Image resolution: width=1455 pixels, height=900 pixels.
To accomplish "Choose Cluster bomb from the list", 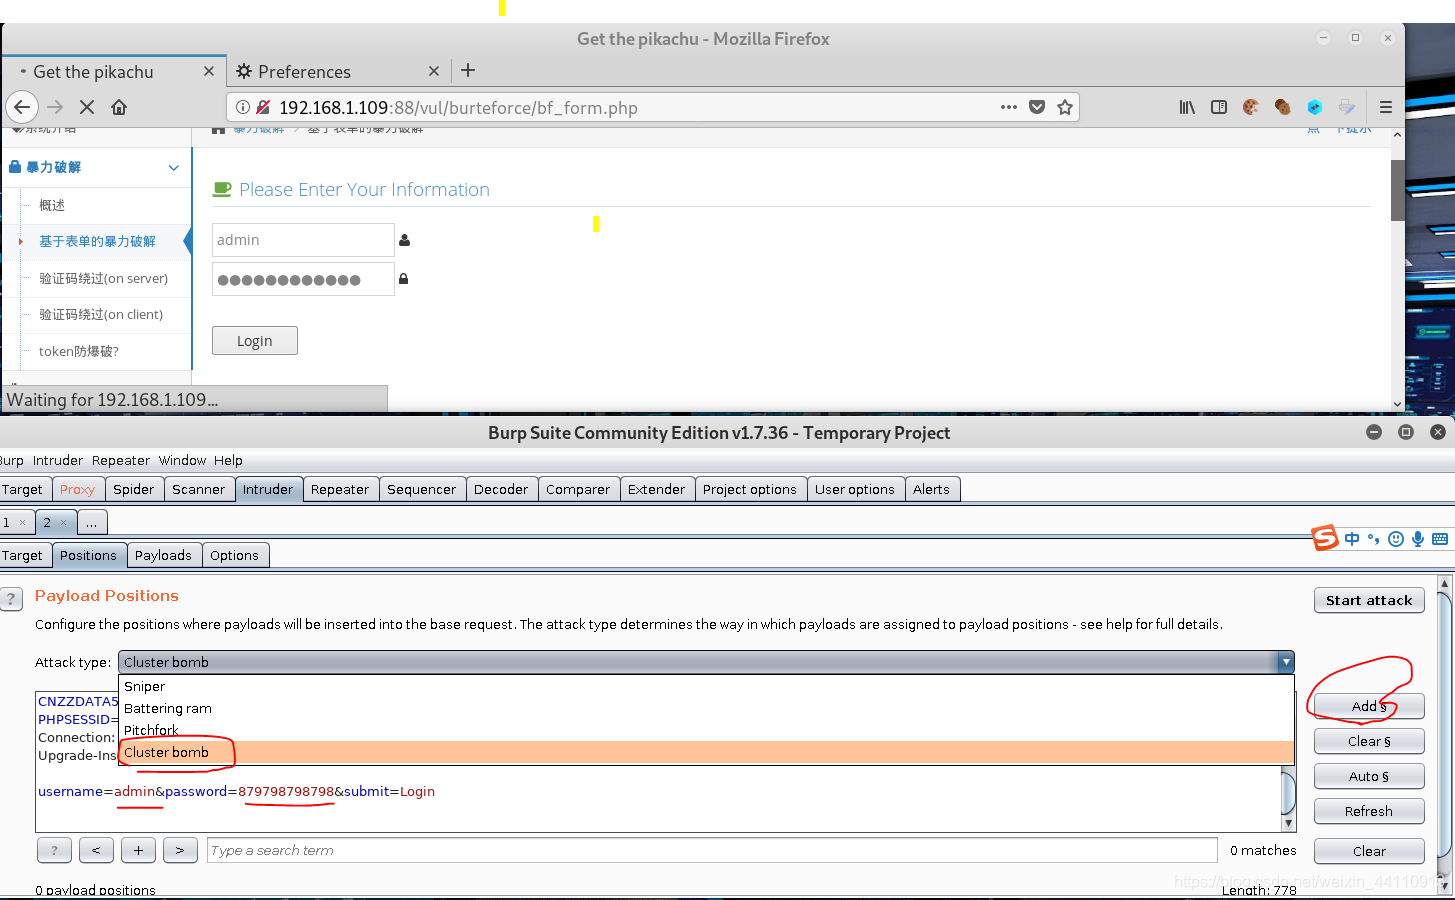I will click(705, 752).
